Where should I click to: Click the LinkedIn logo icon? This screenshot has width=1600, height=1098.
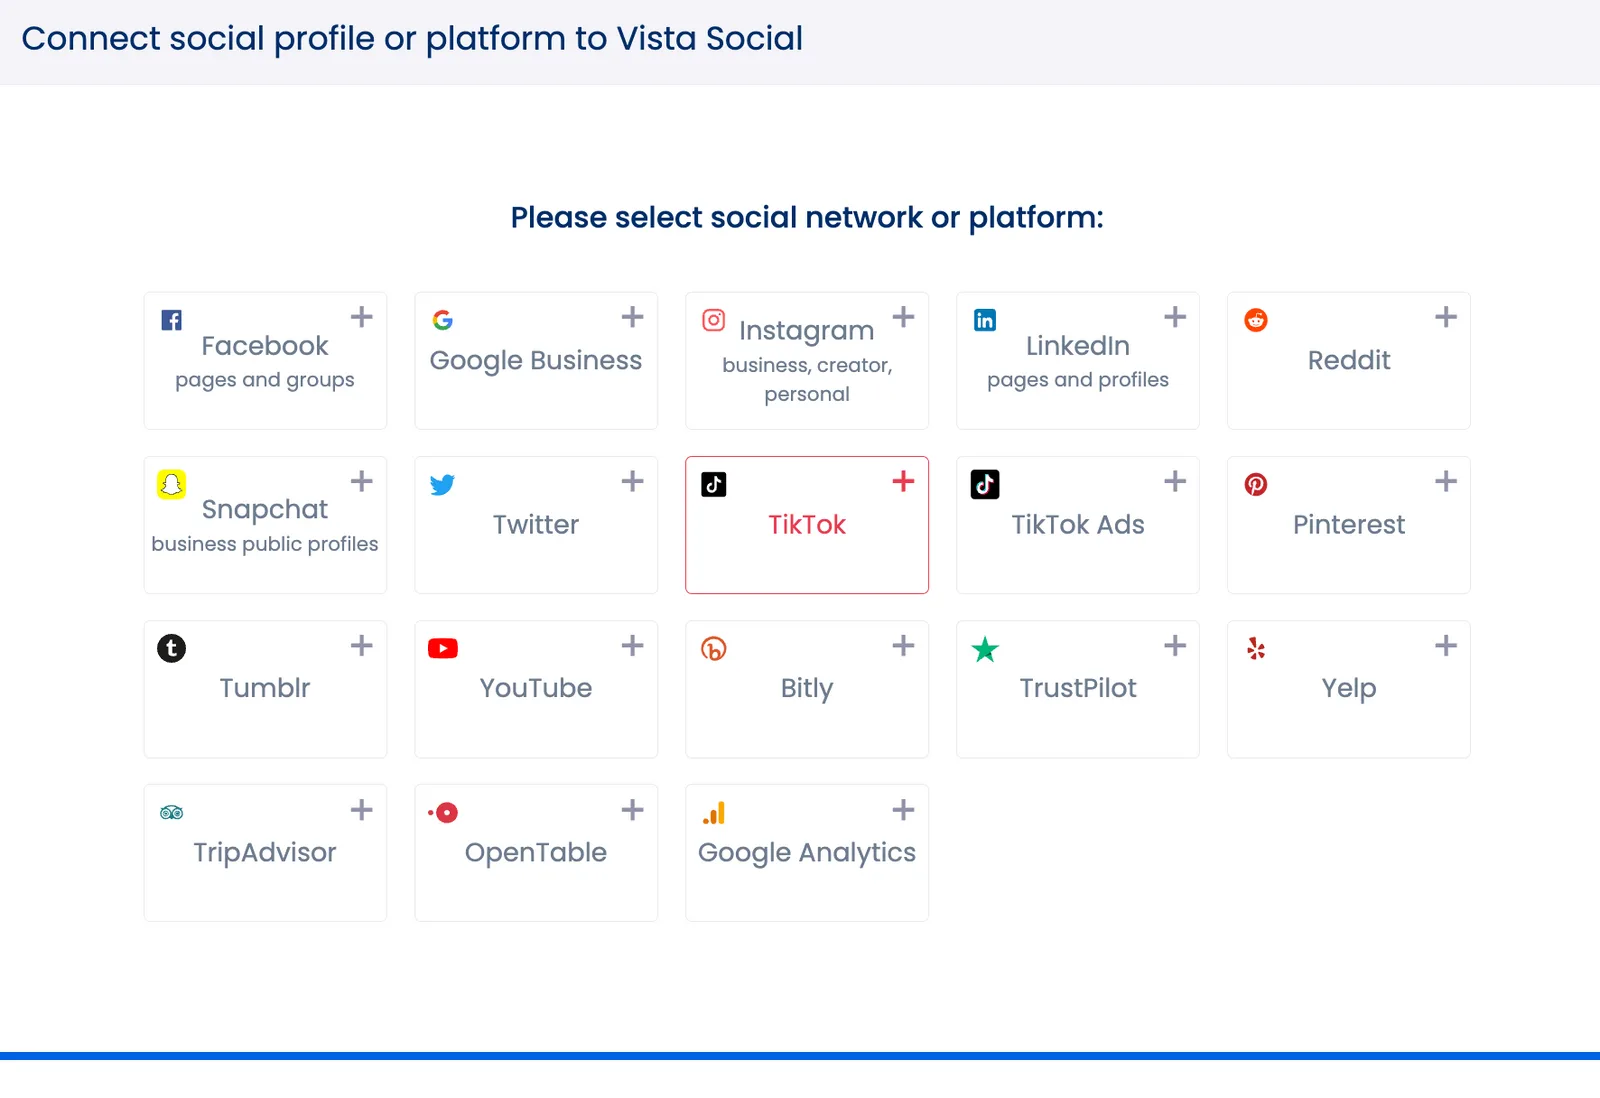pos(985,320)
